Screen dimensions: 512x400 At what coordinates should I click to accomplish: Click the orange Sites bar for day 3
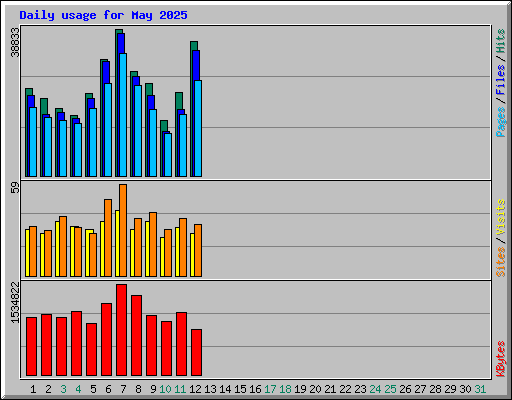pos(63,246)
